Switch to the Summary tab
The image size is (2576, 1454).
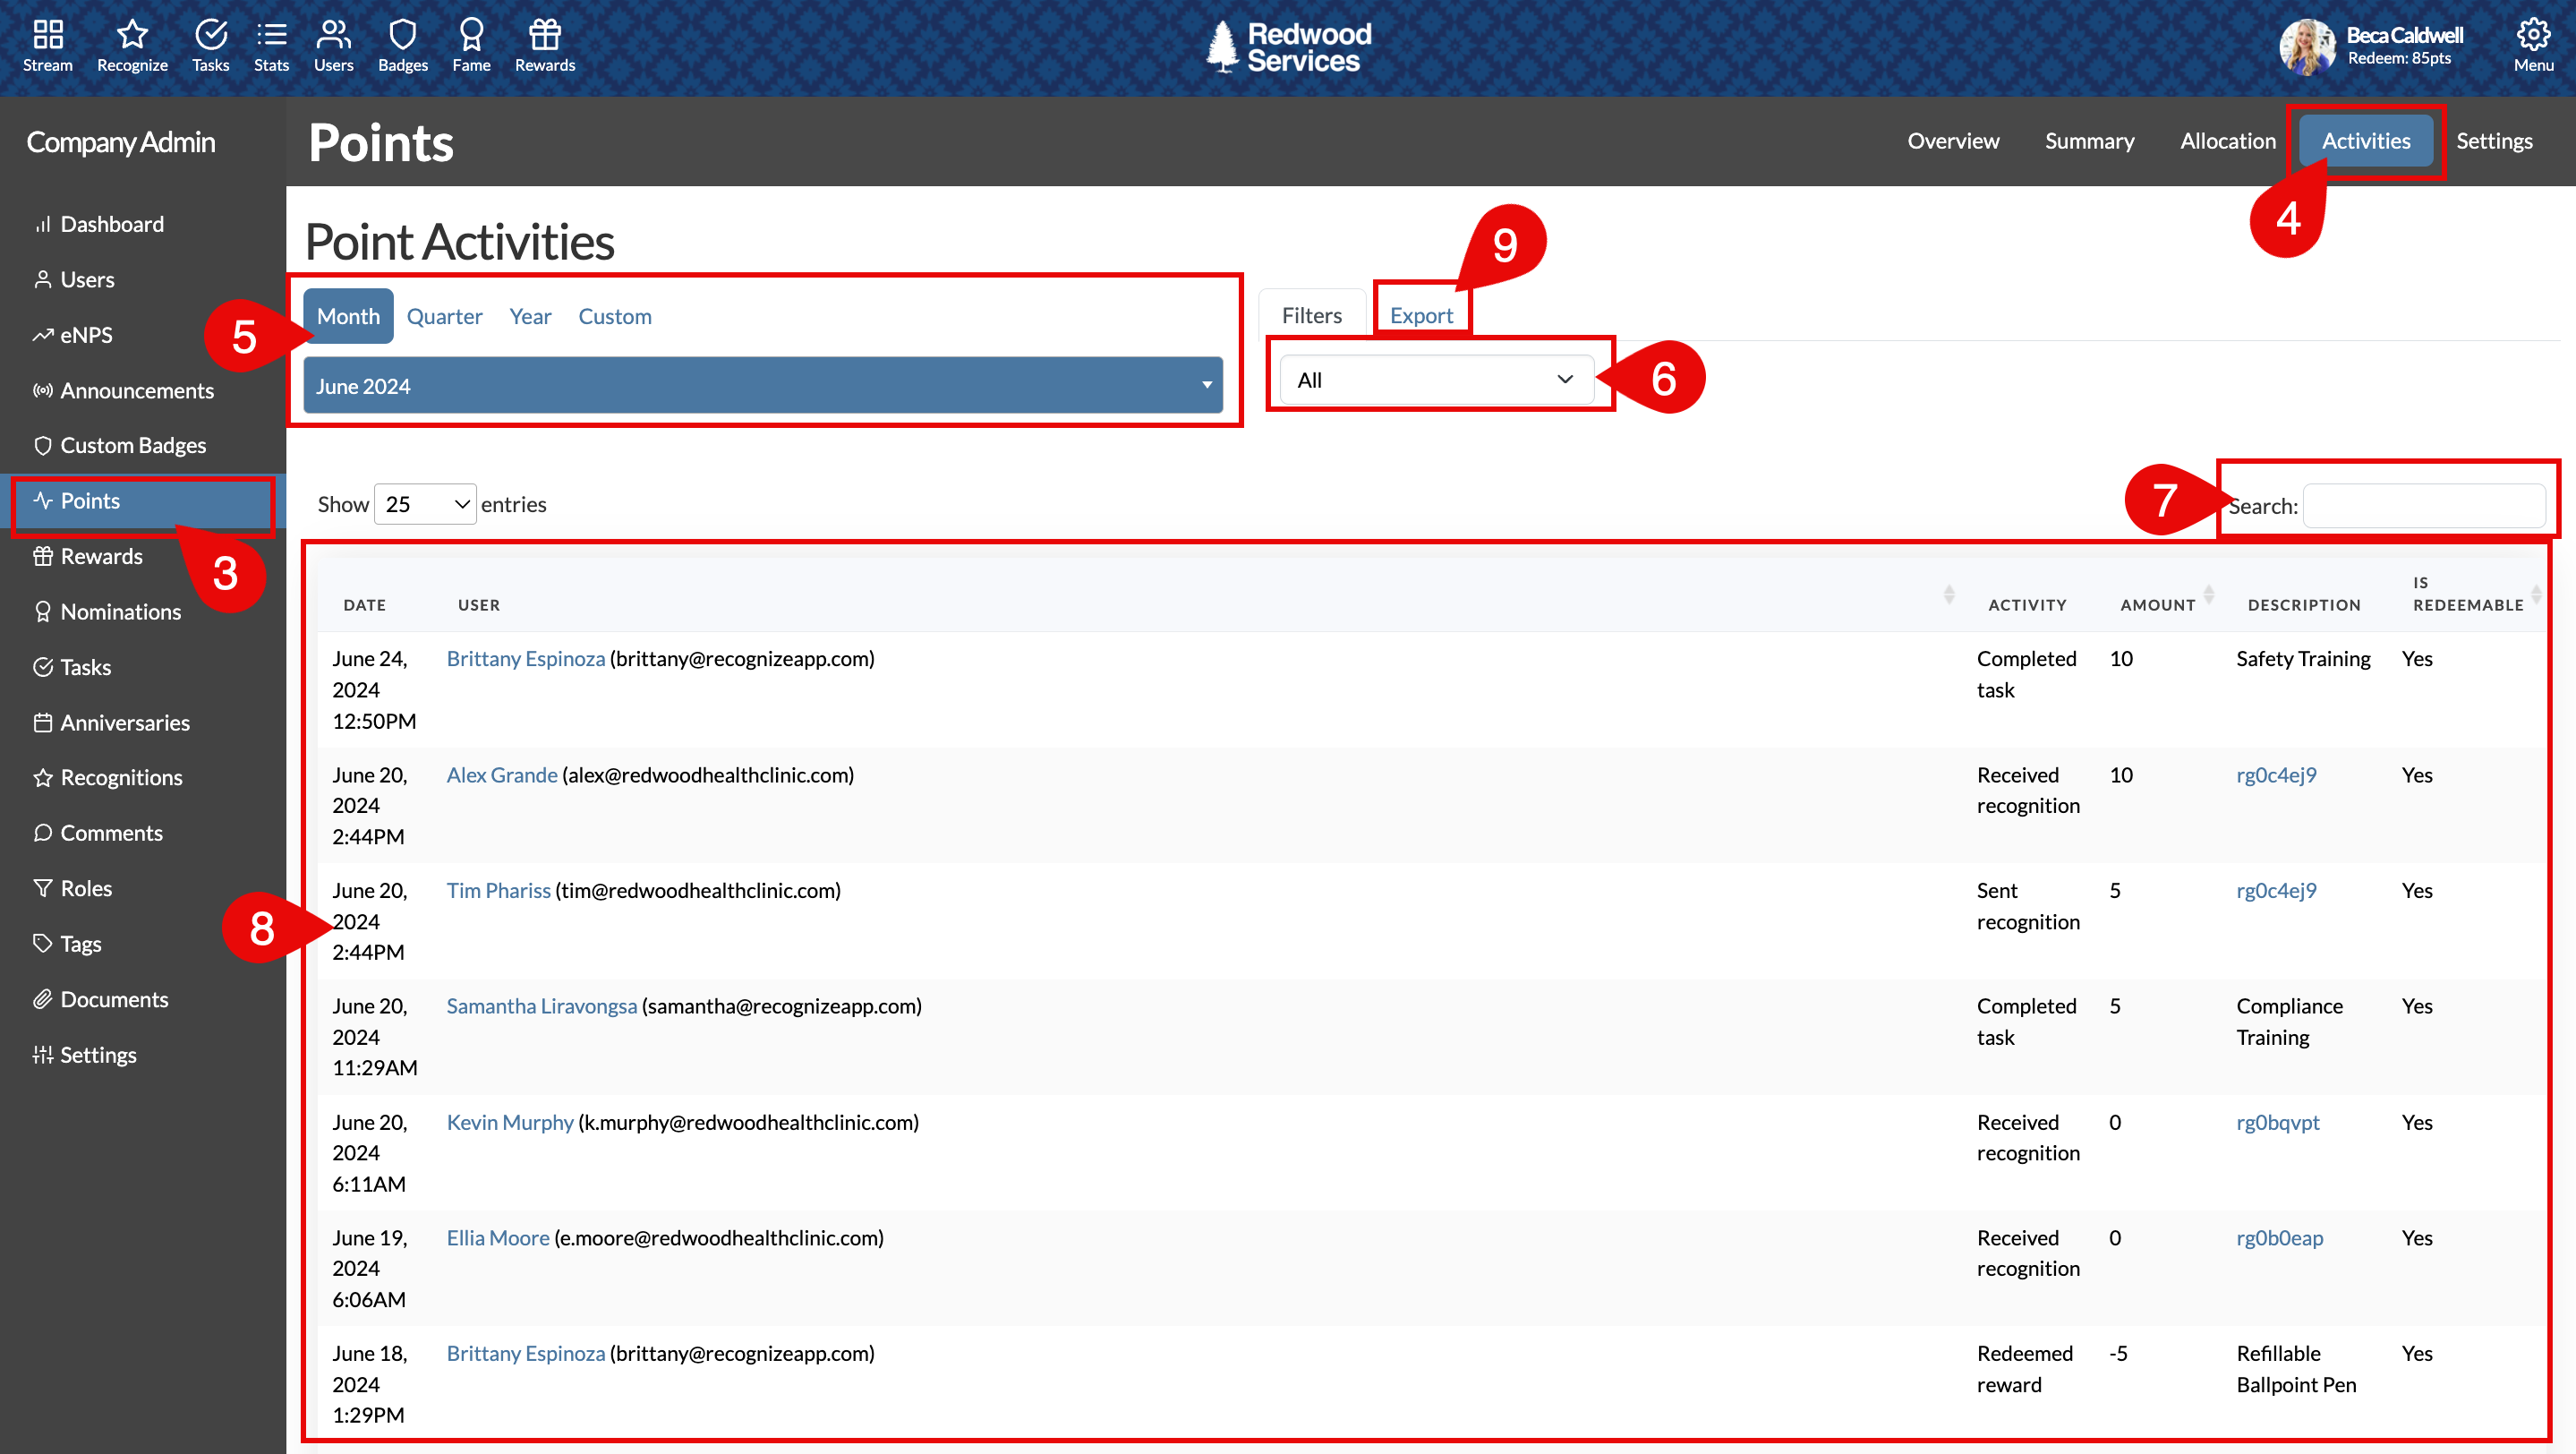click(2089, 141)
